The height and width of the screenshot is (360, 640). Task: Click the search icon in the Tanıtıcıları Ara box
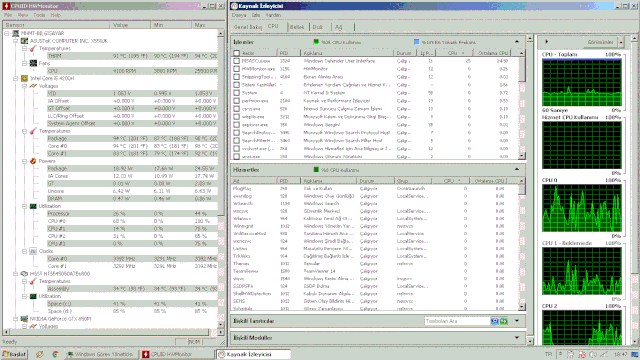tap(495, 321)
